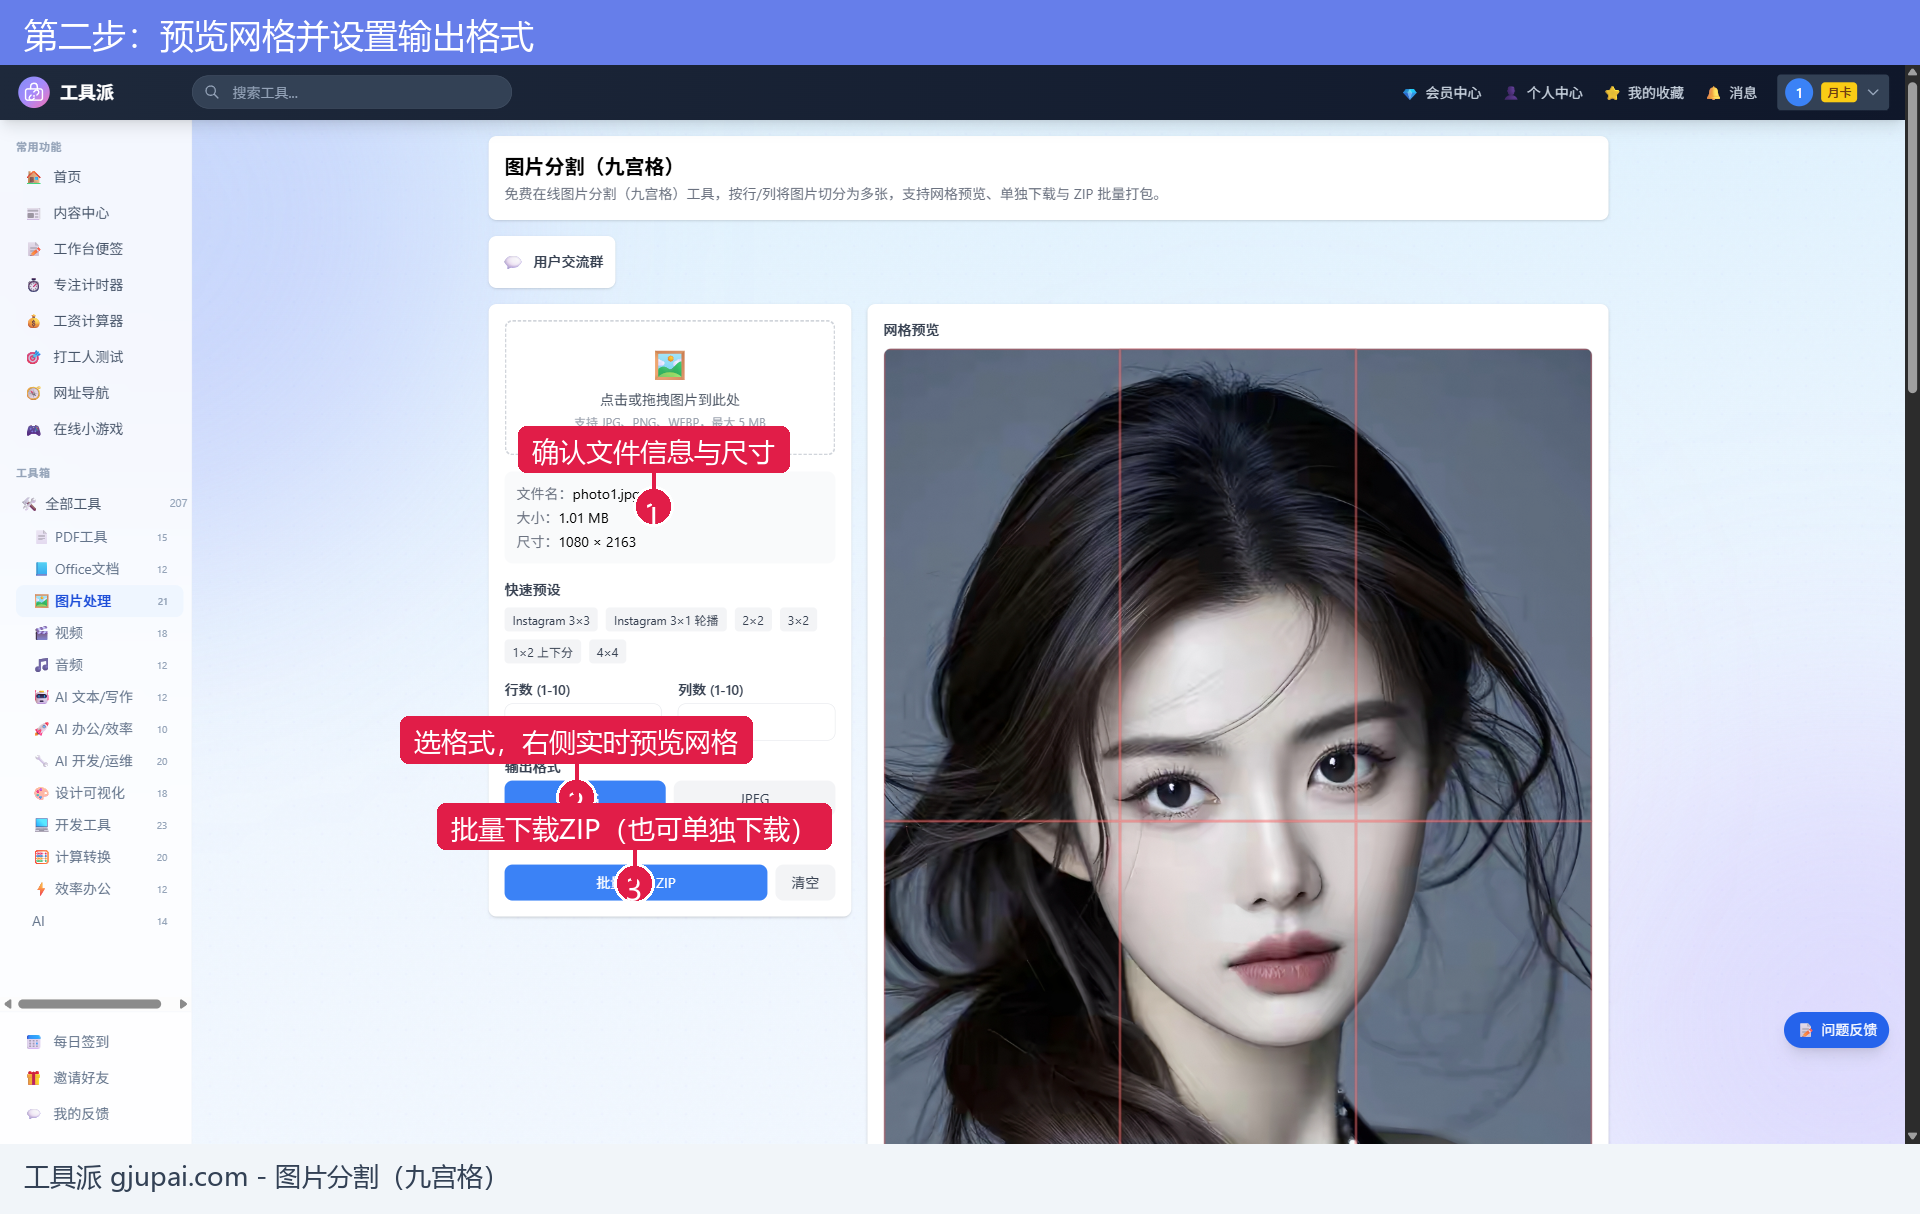Open 开发工具 category in sidebar
The width and height of the screenshot is (1920, 1214).
click(100, 825)
